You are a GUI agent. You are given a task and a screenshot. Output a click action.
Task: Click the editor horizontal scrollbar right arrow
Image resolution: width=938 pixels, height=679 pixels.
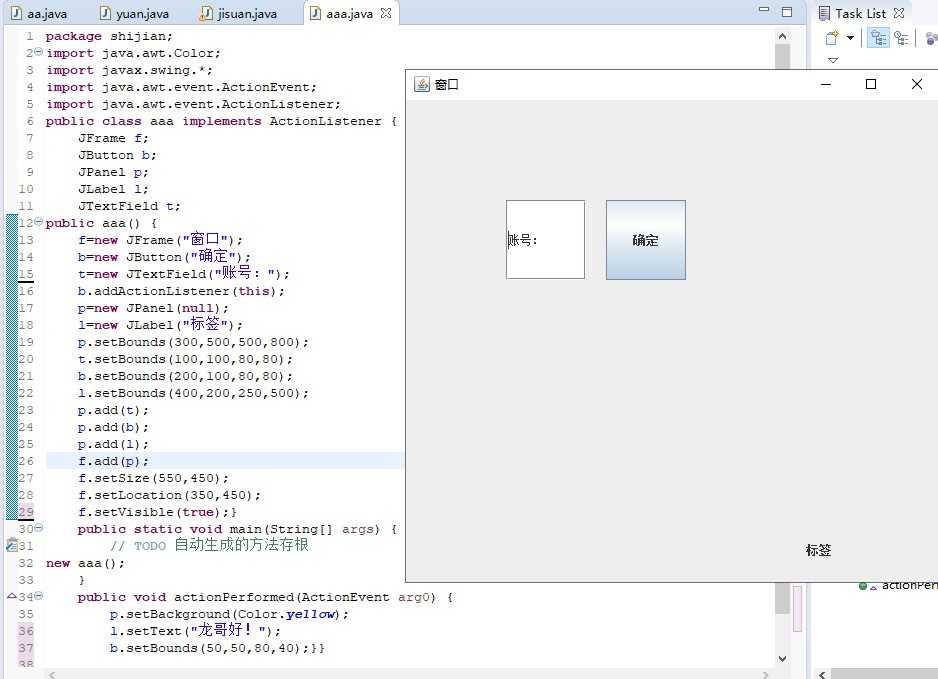(x=765, y=675)
